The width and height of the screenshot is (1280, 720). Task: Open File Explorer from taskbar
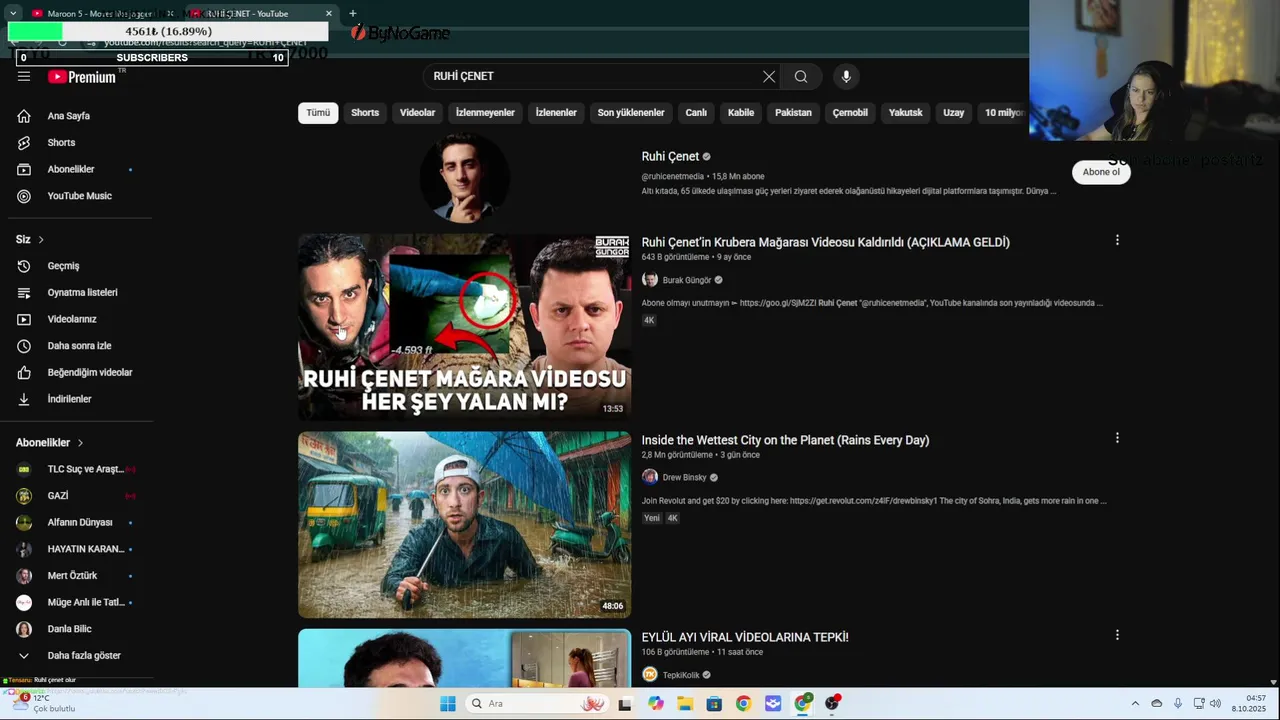click(x=685, y=704)
